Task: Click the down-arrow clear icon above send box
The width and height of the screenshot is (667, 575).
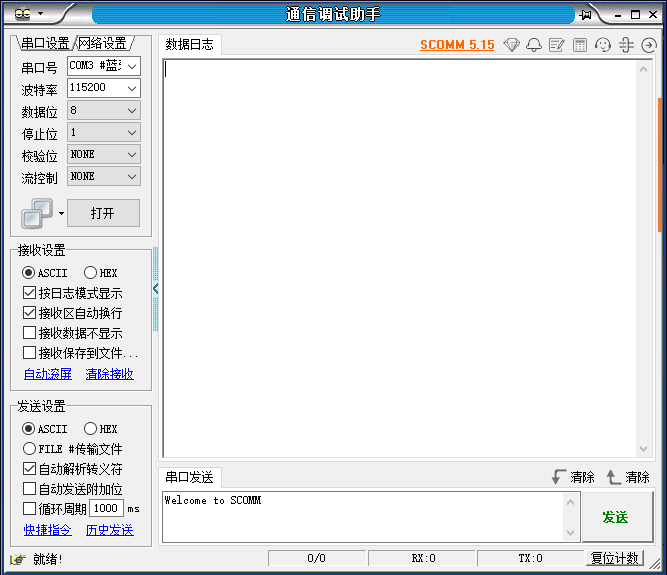Action: (x=558, y=477)
